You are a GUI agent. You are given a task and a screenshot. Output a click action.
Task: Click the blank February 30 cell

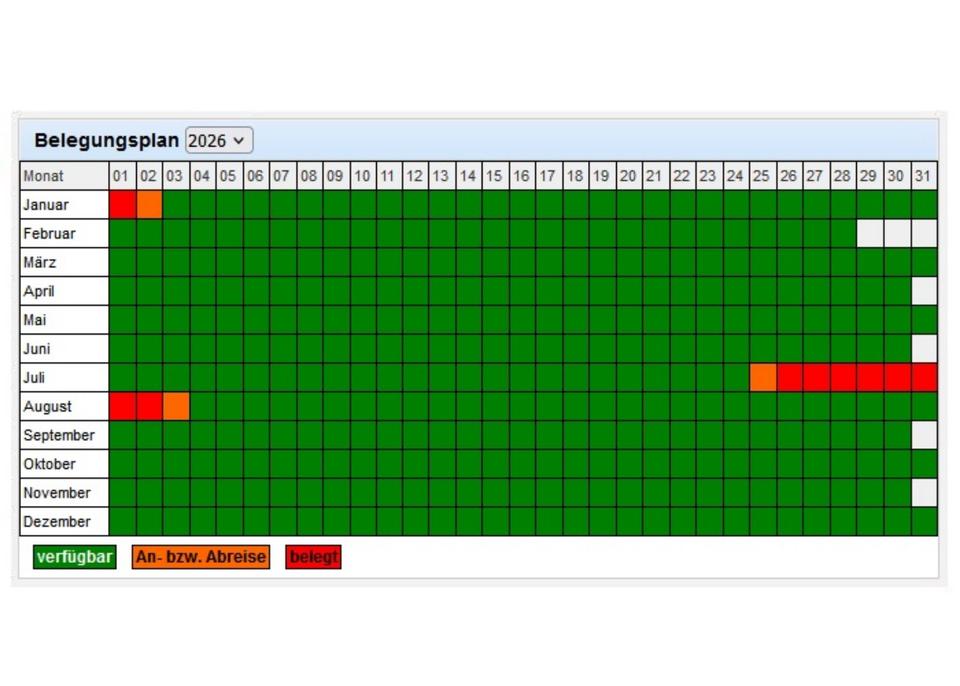[x=897, y=234]
